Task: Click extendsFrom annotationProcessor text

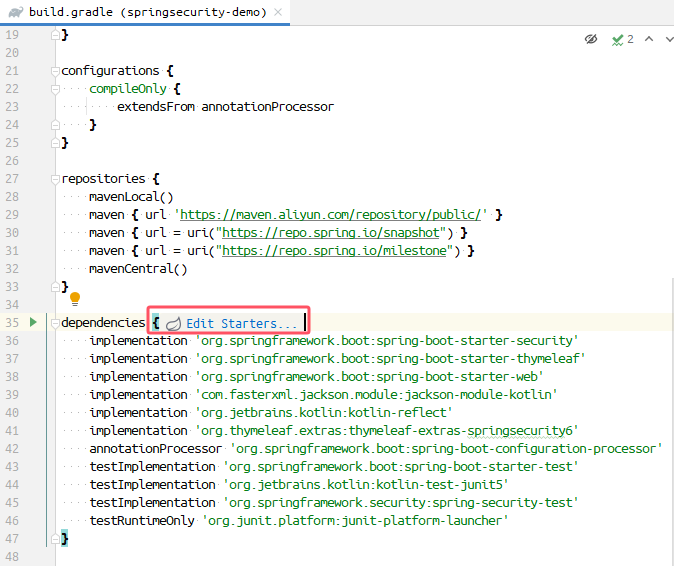Action: tap(225, 107)
